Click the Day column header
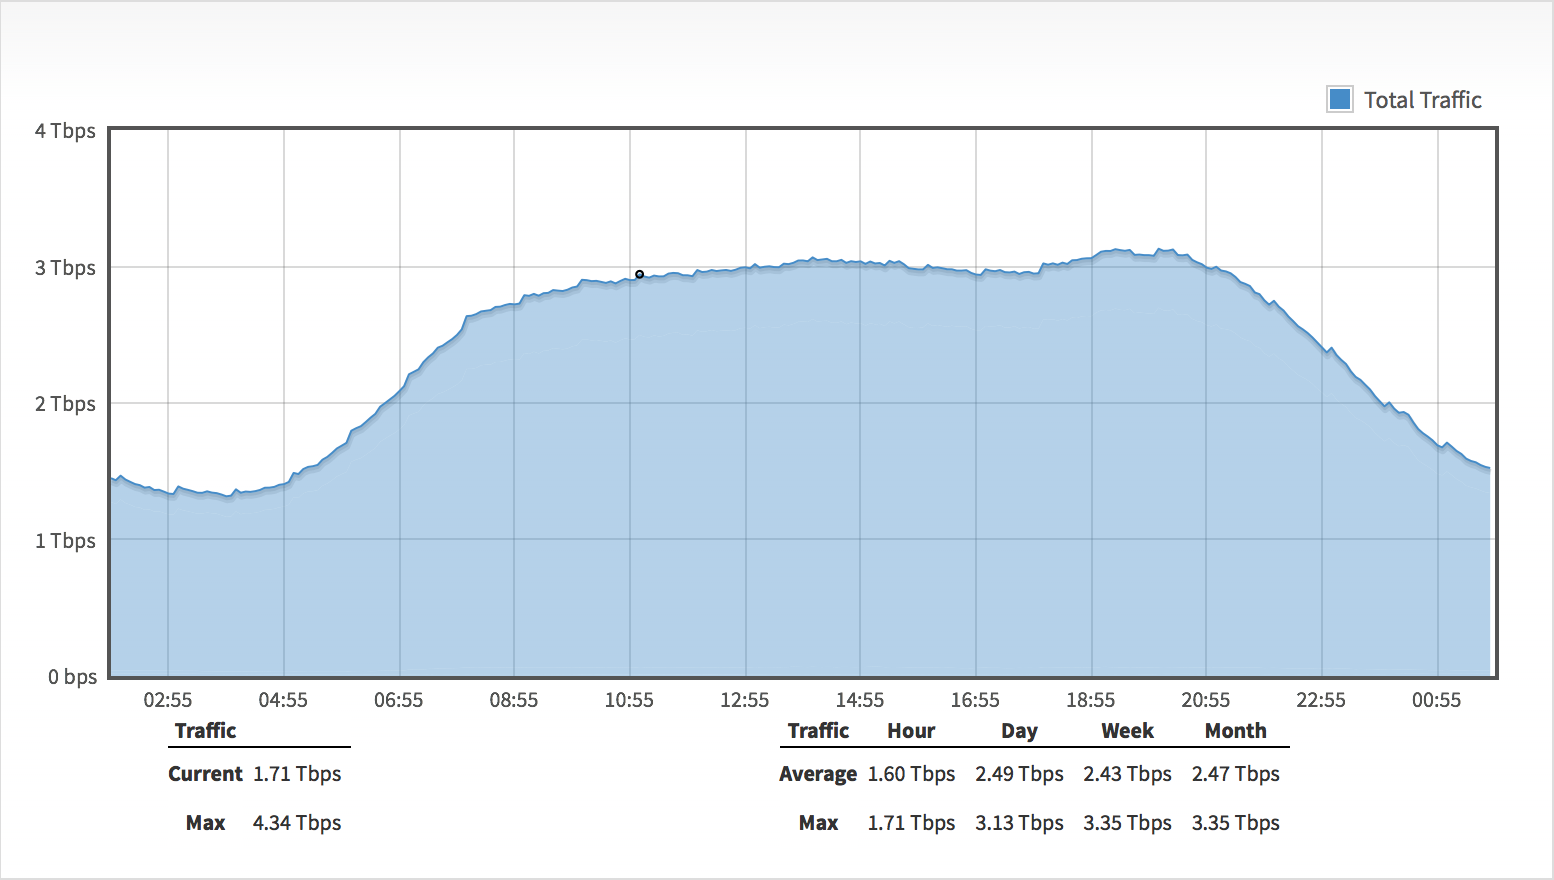 (1019, 731)
